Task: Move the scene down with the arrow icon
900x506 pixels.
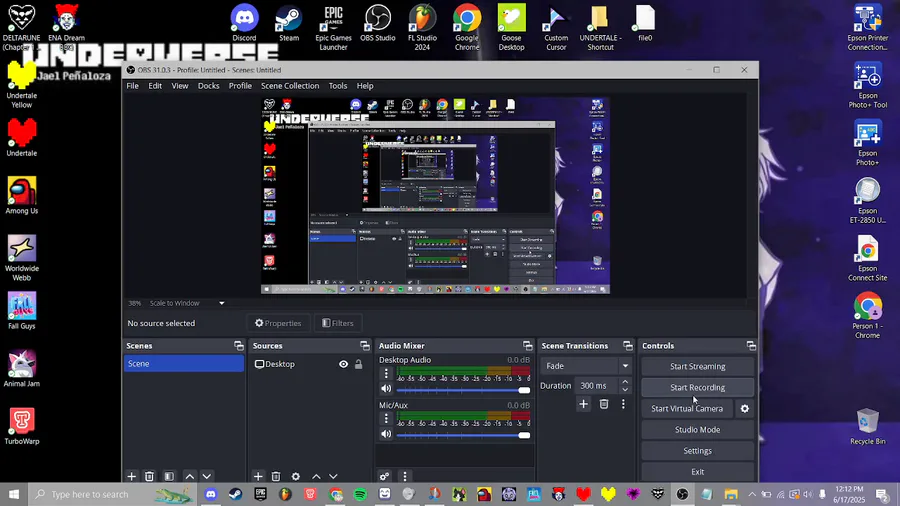Action: click(207, 476)
